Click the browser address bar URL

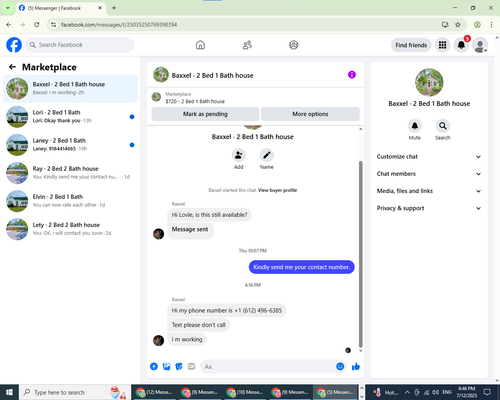119,25
